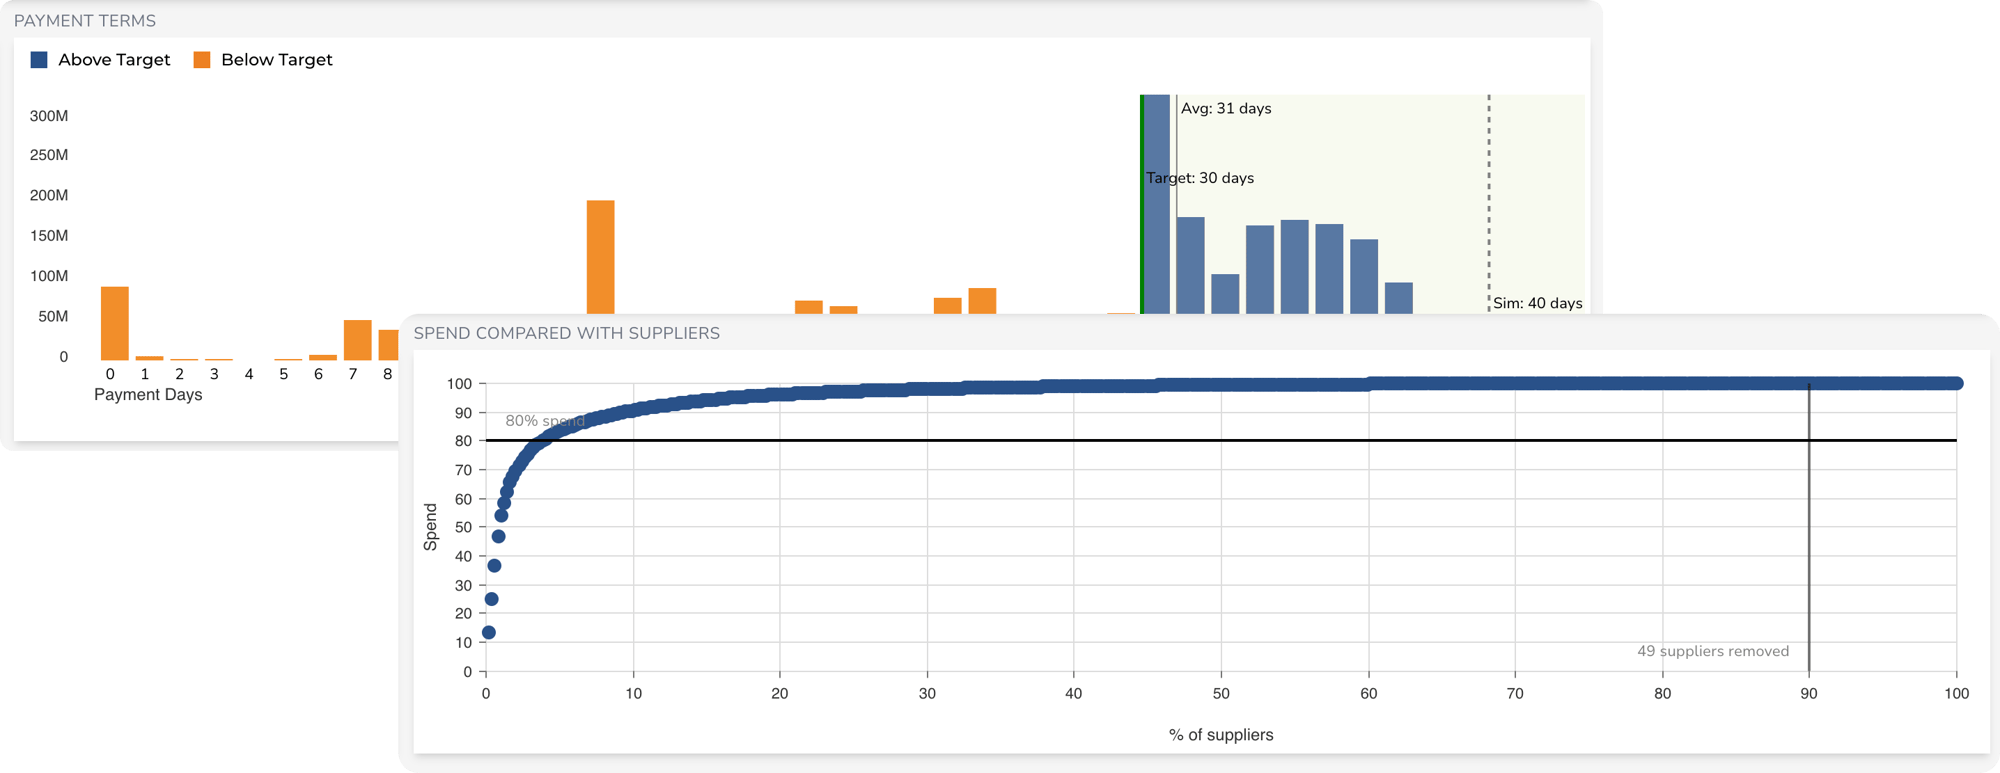Click the Sim: 40 days marker label
The image size is (2000, 773).
click(x=1537, y=303)
